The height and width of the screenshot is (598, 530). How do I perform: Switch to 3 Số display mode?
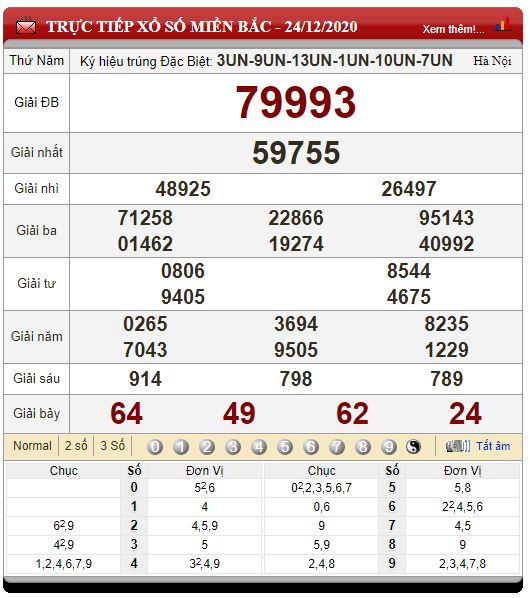(112, 445)
